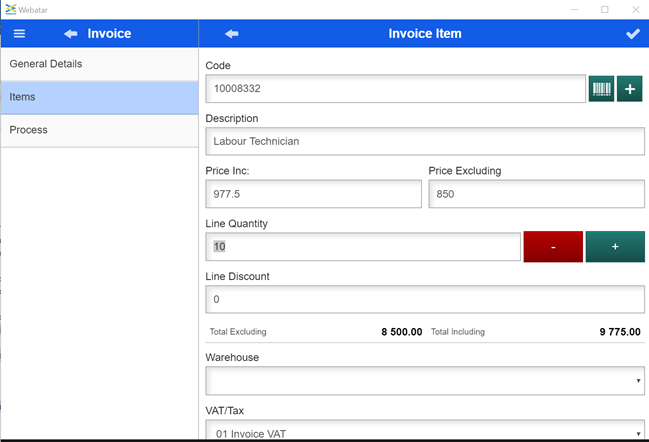
Task: Confirm invoice item with checkmark icon
Action: point(632,34)
